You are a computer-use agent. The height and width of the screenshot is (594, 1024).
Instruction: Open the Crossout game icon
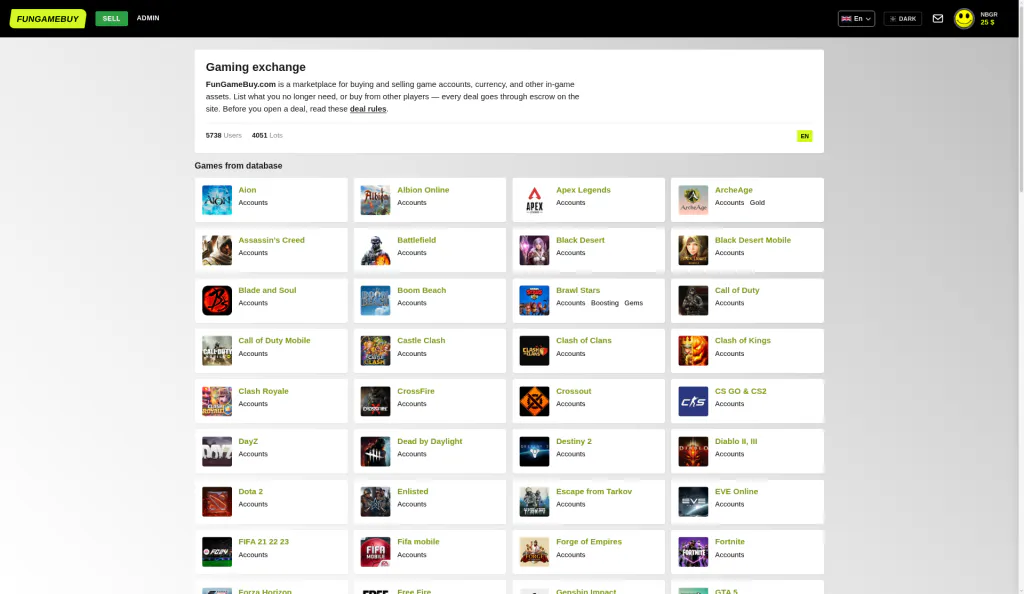click(x=534, y=401)
